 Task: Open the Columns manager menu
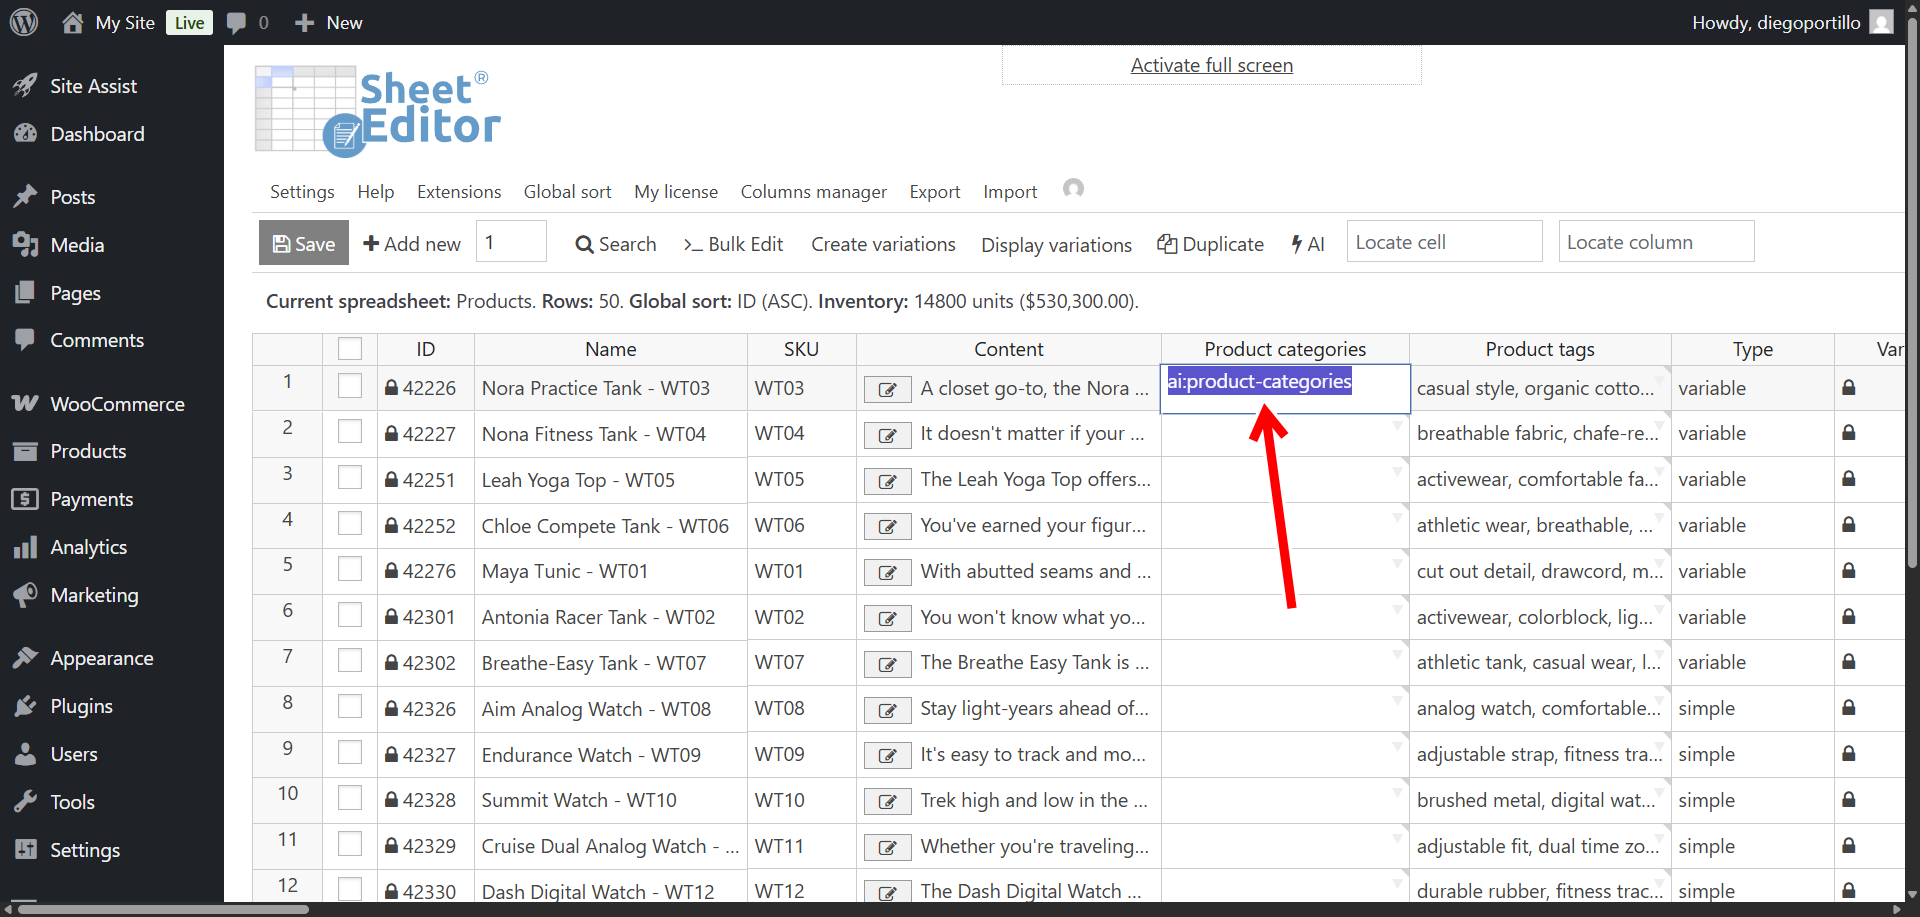pyautogui.click(x=813, y=192)
